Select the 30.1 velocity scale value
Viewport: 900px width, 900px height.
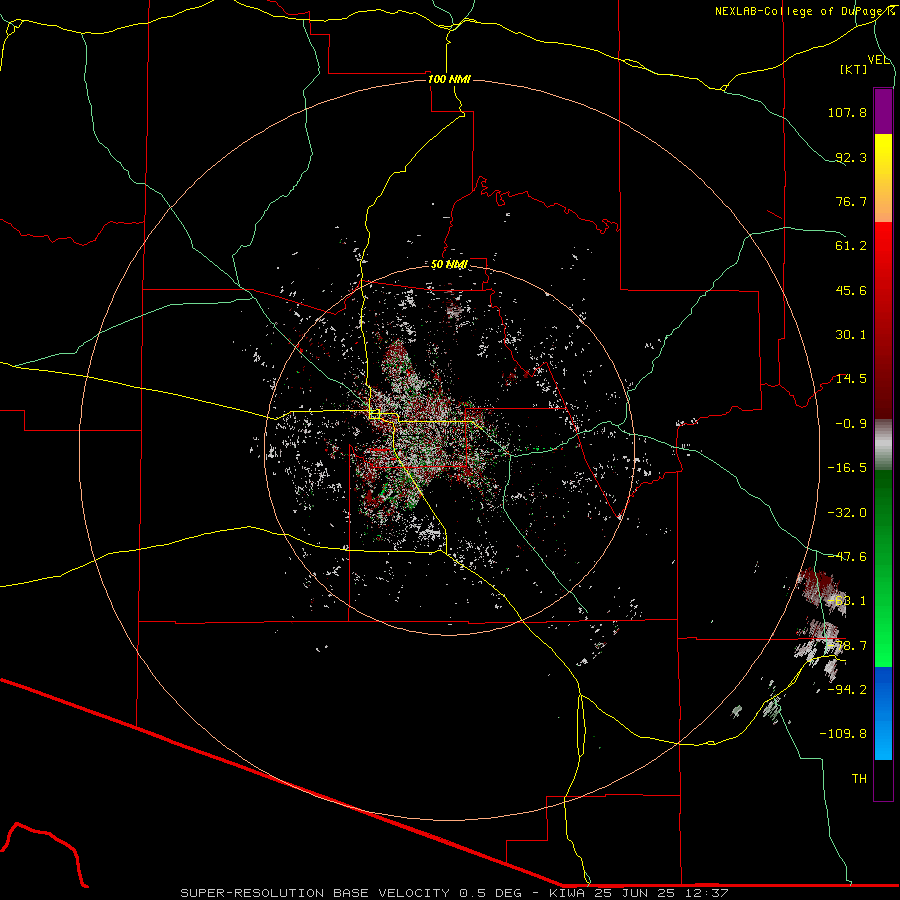pos(851,335)
